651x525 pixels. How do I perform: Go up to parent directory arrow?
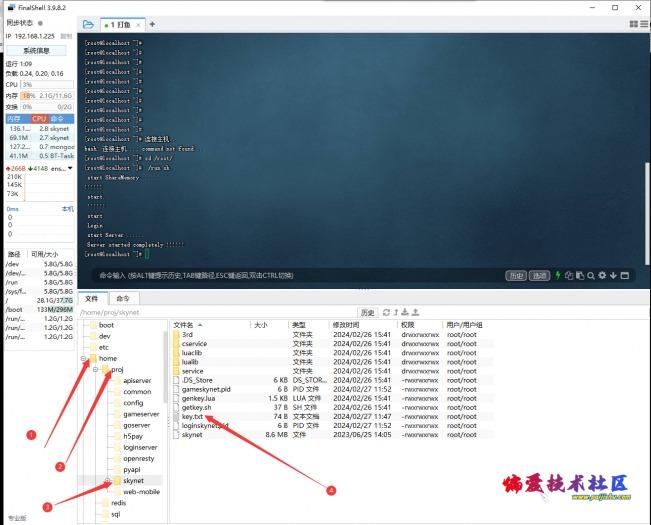[x=396, y=312]
